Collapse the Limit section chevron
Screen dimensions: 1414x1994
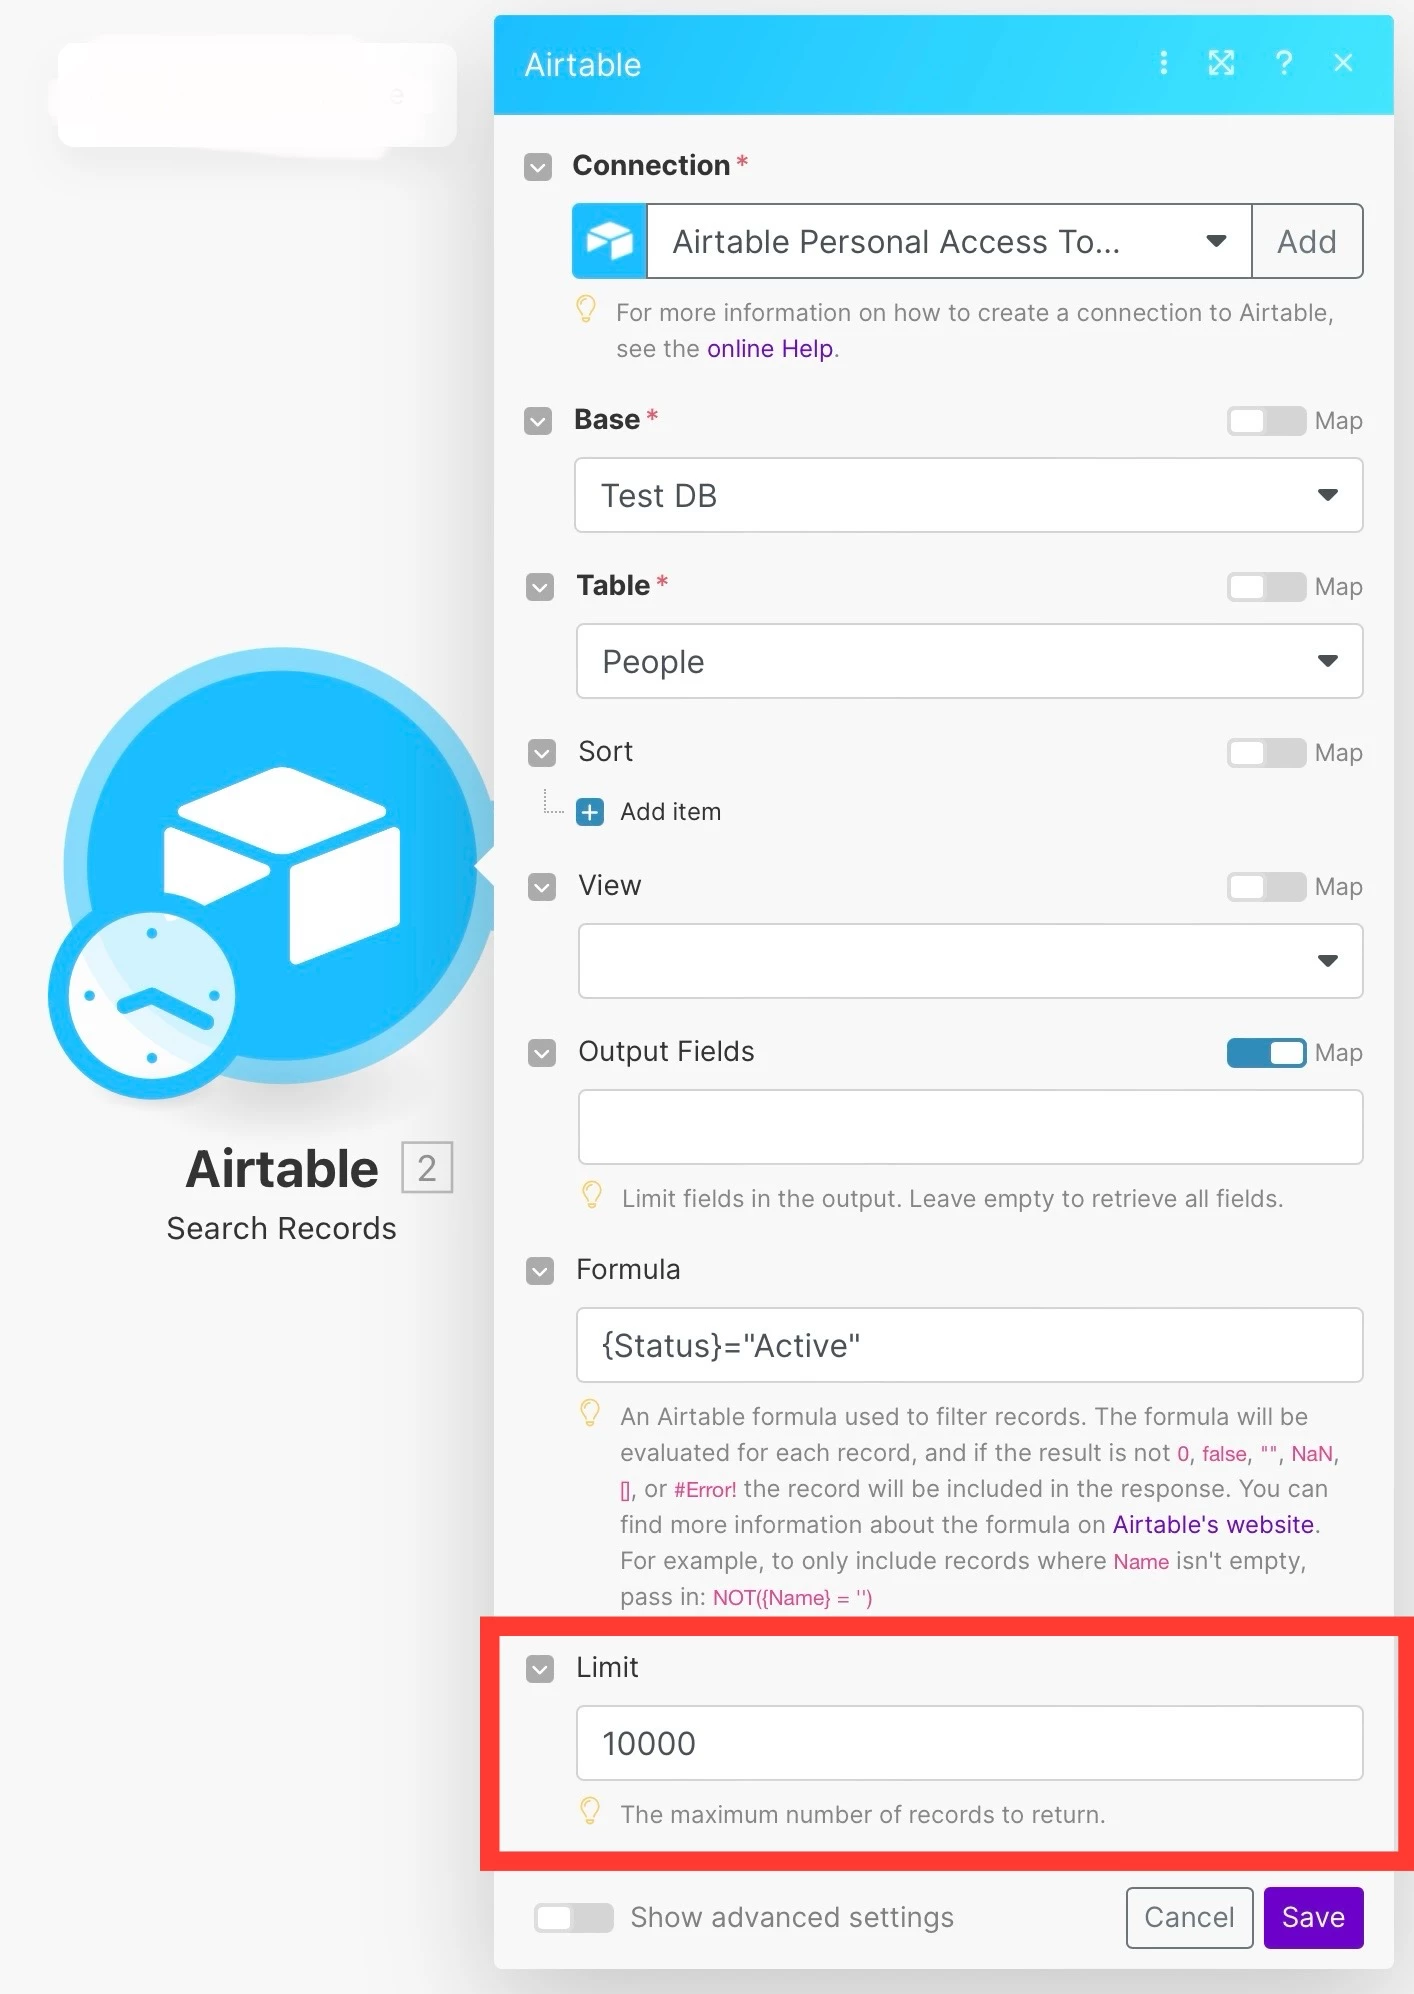click(x=540, y=1668)
